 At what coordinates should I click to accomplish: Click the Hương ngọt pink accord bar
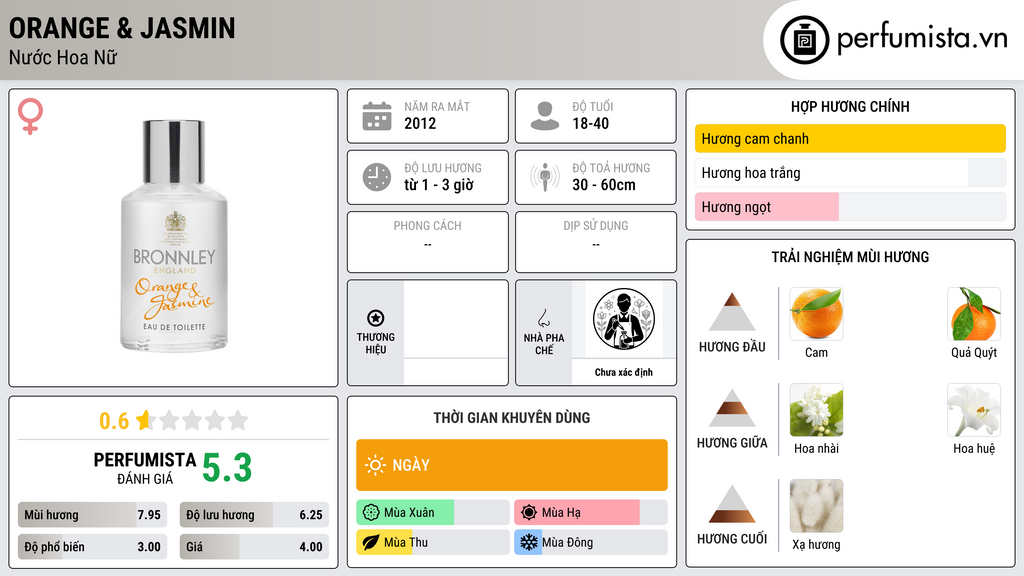point(850,207)
